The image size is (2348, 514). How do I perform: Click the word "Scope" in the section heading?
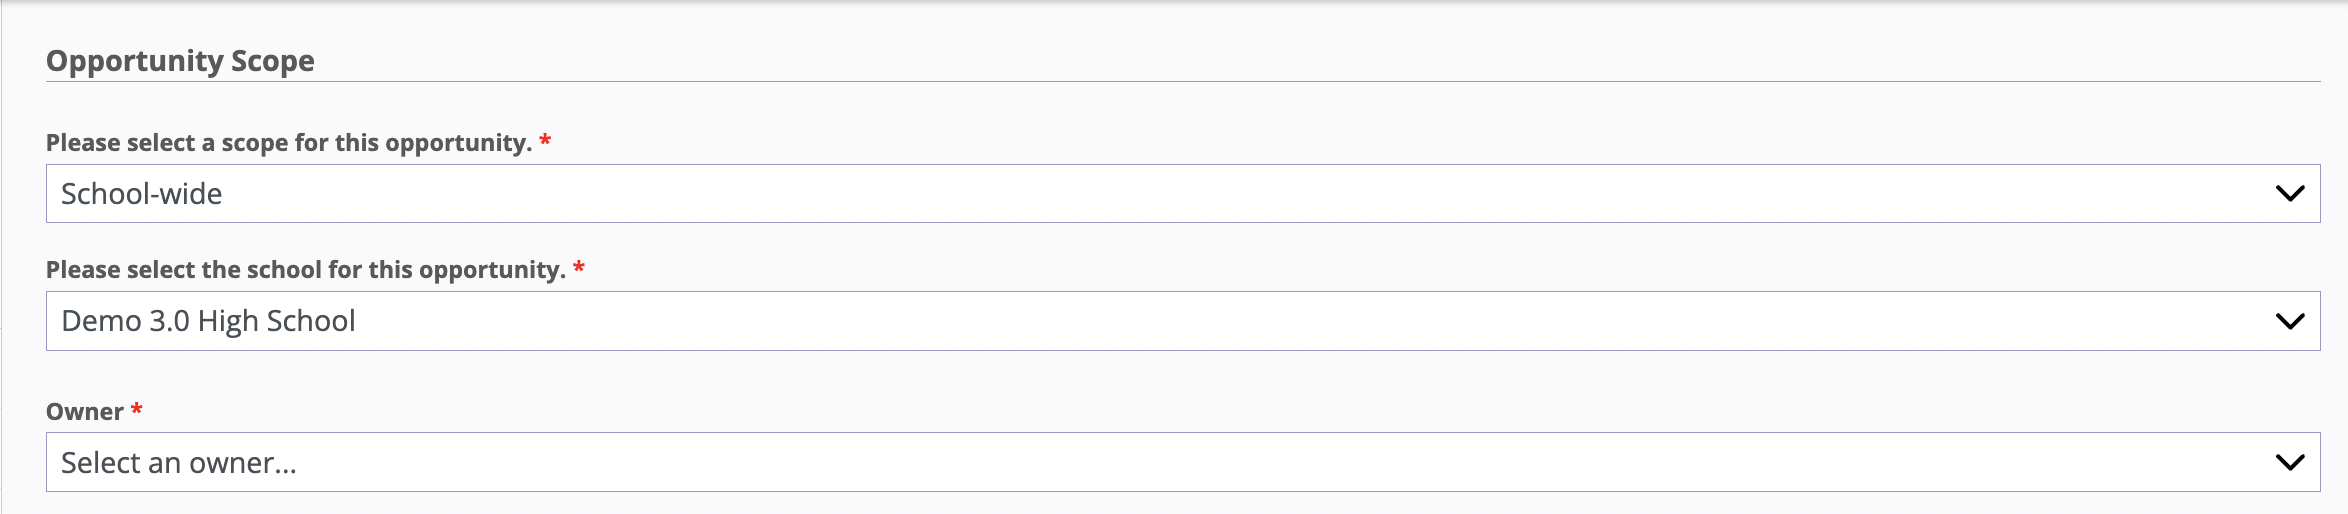tap(272, 61)
